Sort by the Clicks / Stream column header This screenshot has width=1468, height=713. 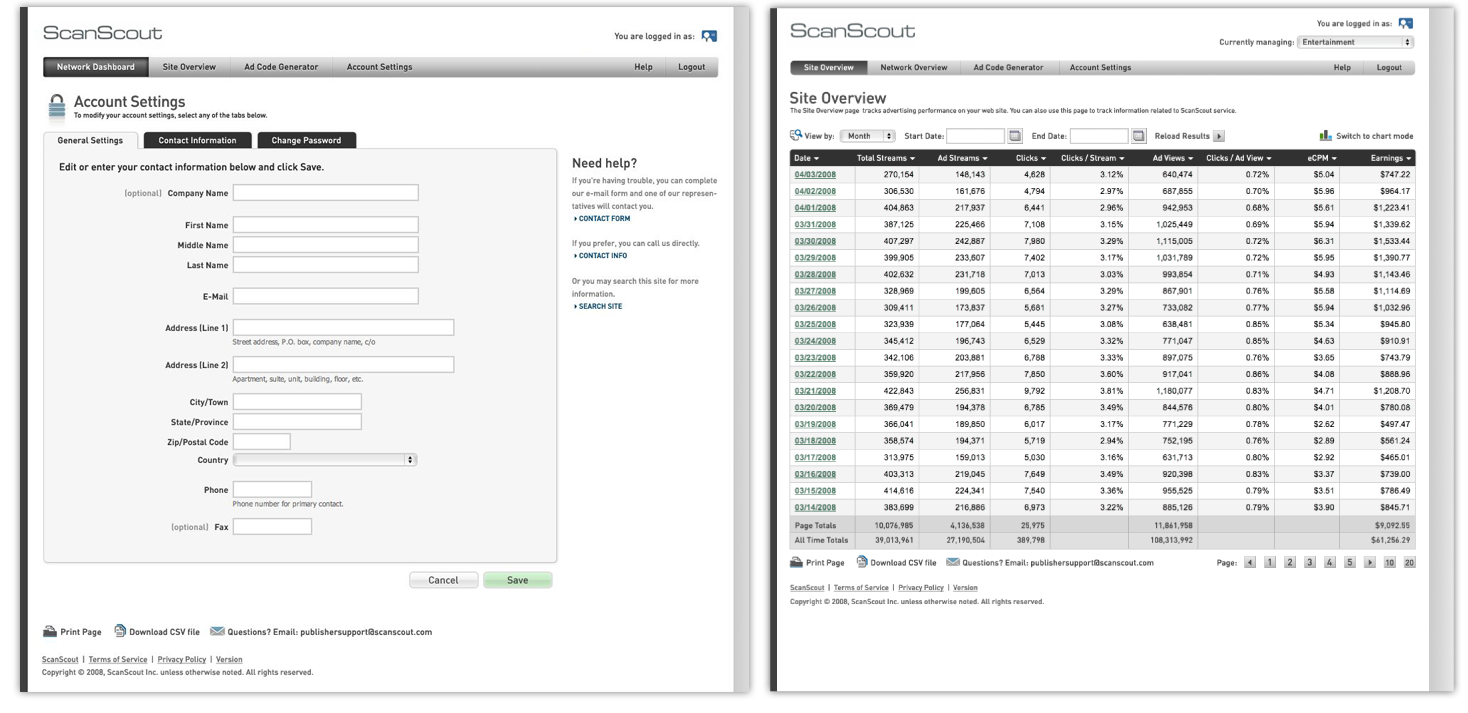pyautogui.click(x=1092, y=158)
